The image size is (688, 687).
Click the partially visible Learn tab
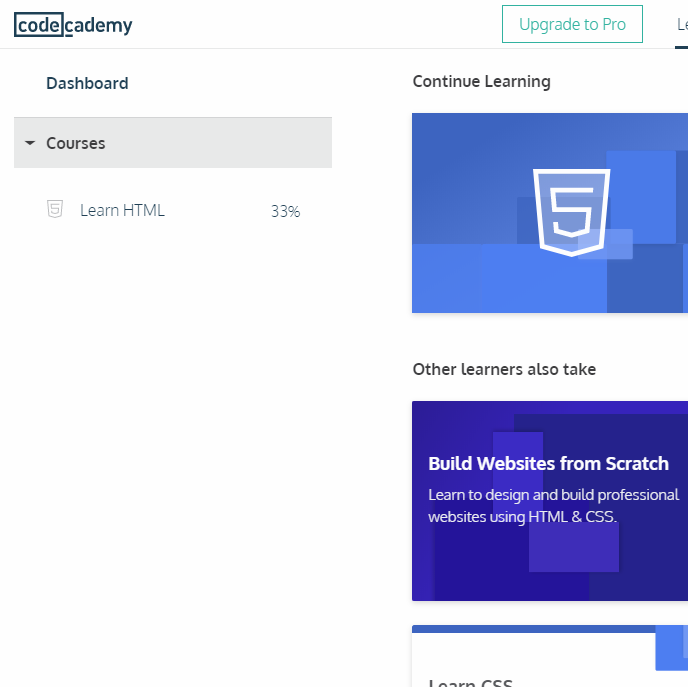click(x=682, y=25)
